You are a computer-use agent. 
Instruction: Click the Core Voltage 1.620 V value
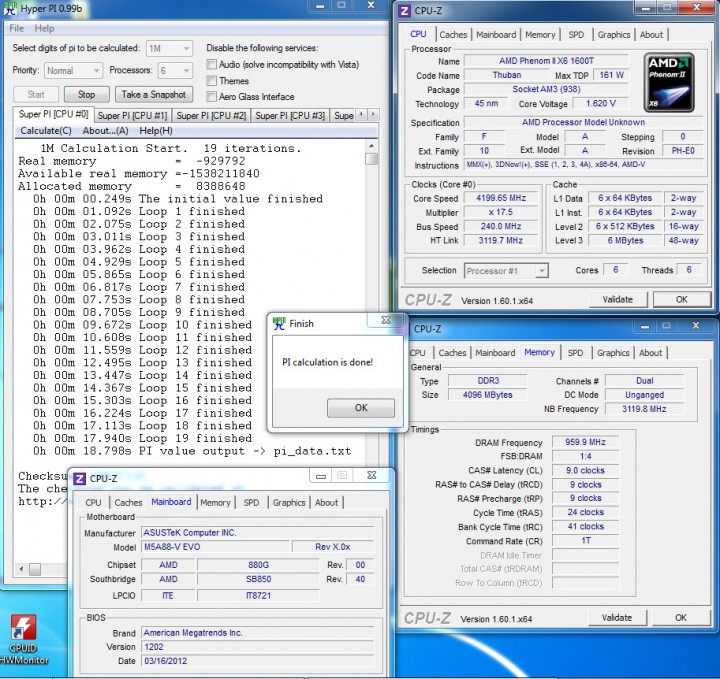click(x=601, y=104)
